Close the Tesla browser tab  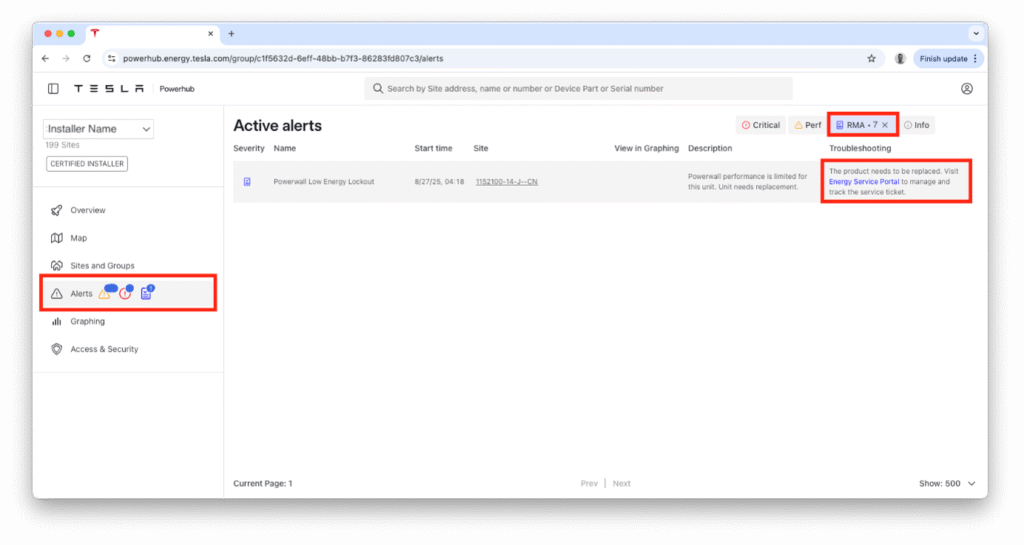tap(210, 33)
